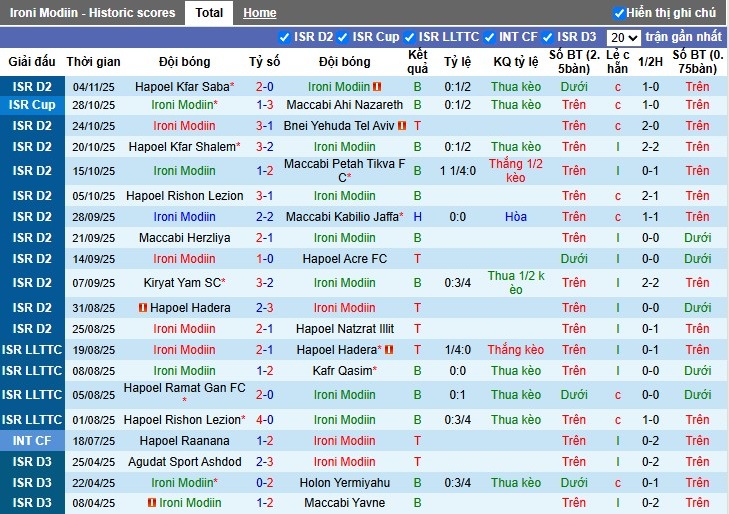Screen dimensions: 729x514
Task: Open the recent matches count dropdown
Action: 623,38
